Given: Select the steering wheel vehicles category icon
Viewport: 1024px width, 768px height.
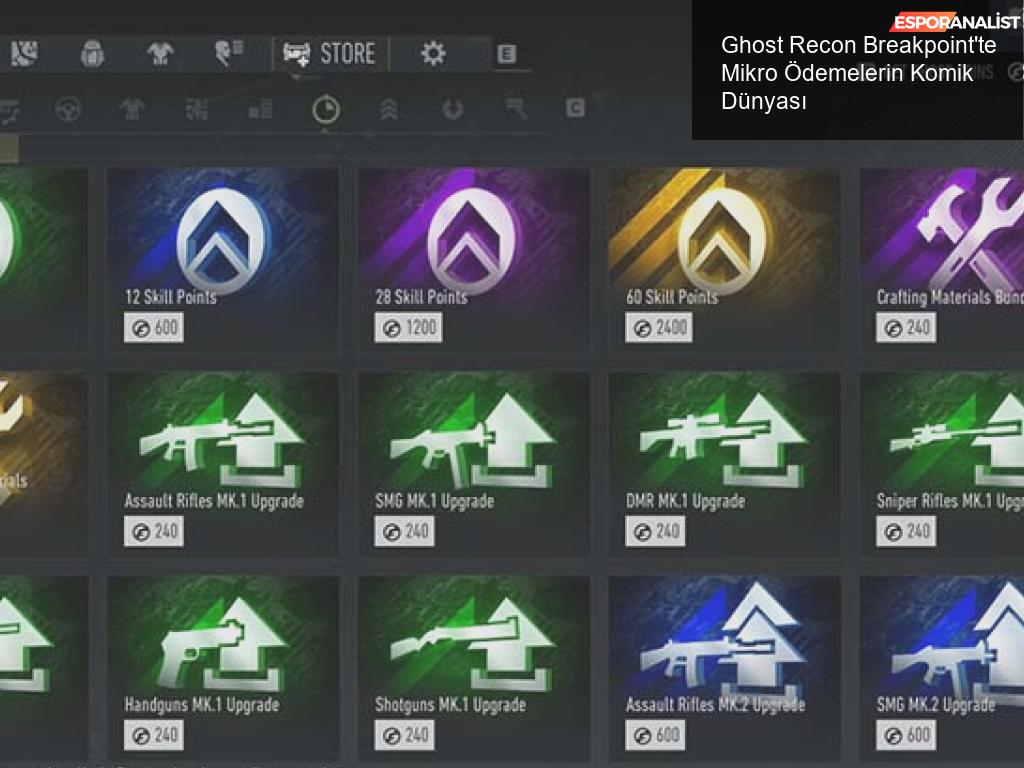Looking at the screenshot, I should tap(68, 109).
